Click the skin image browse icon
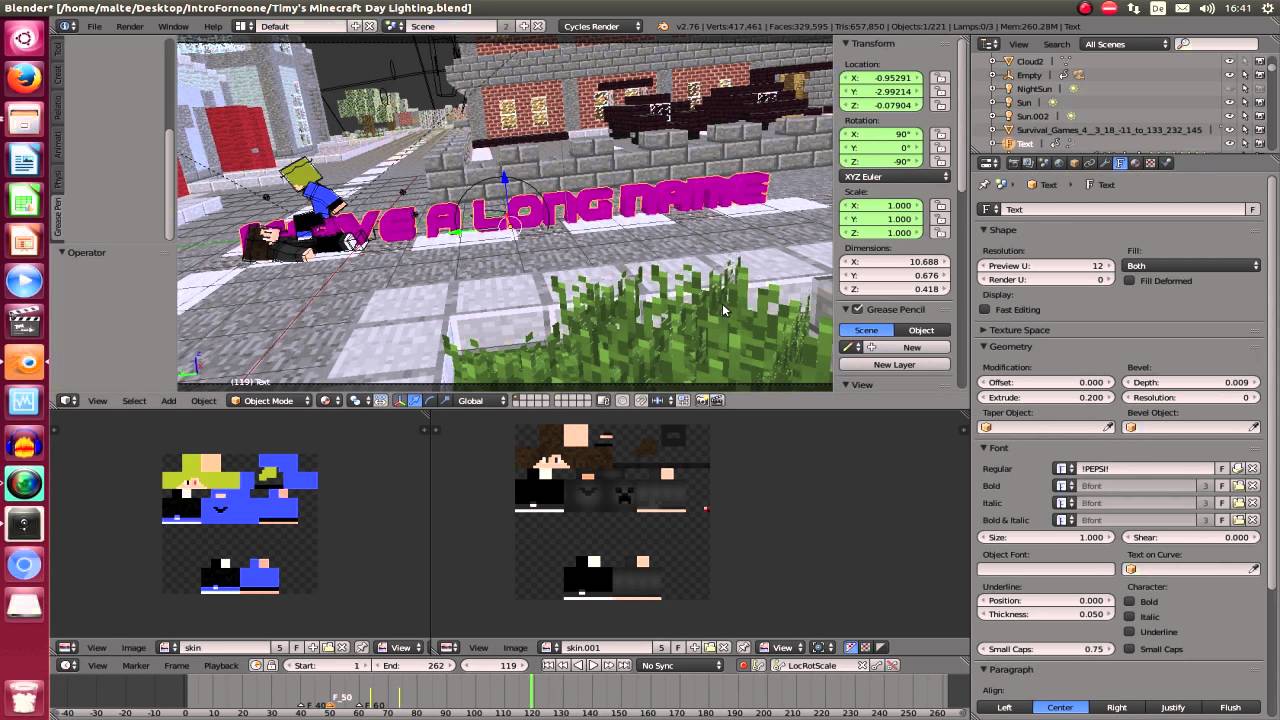This screenshot has width=1280, height=720. coord(170,647)
